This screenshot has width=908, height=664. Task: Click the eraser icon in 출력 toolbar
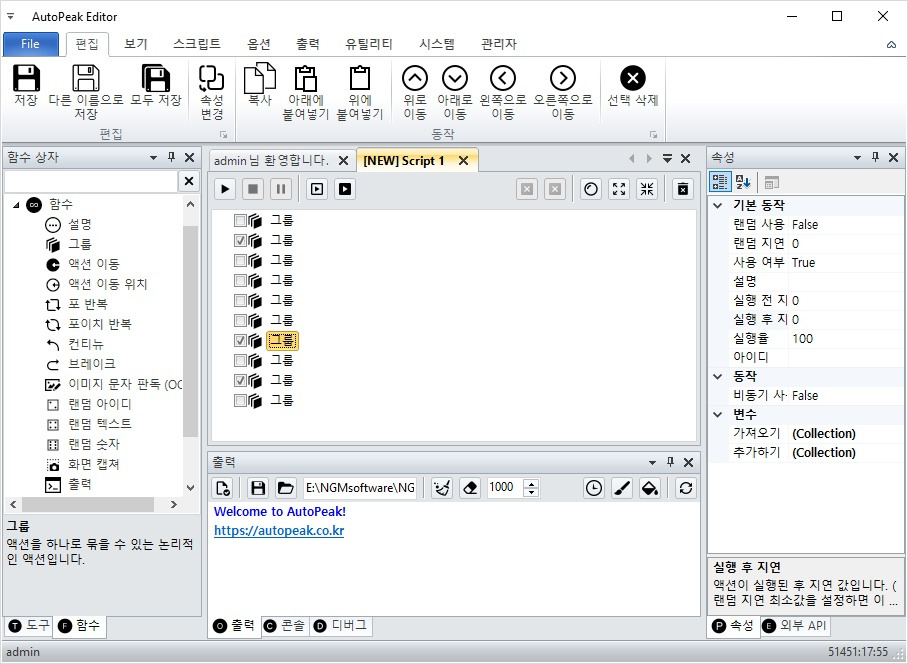coord(470,488)
